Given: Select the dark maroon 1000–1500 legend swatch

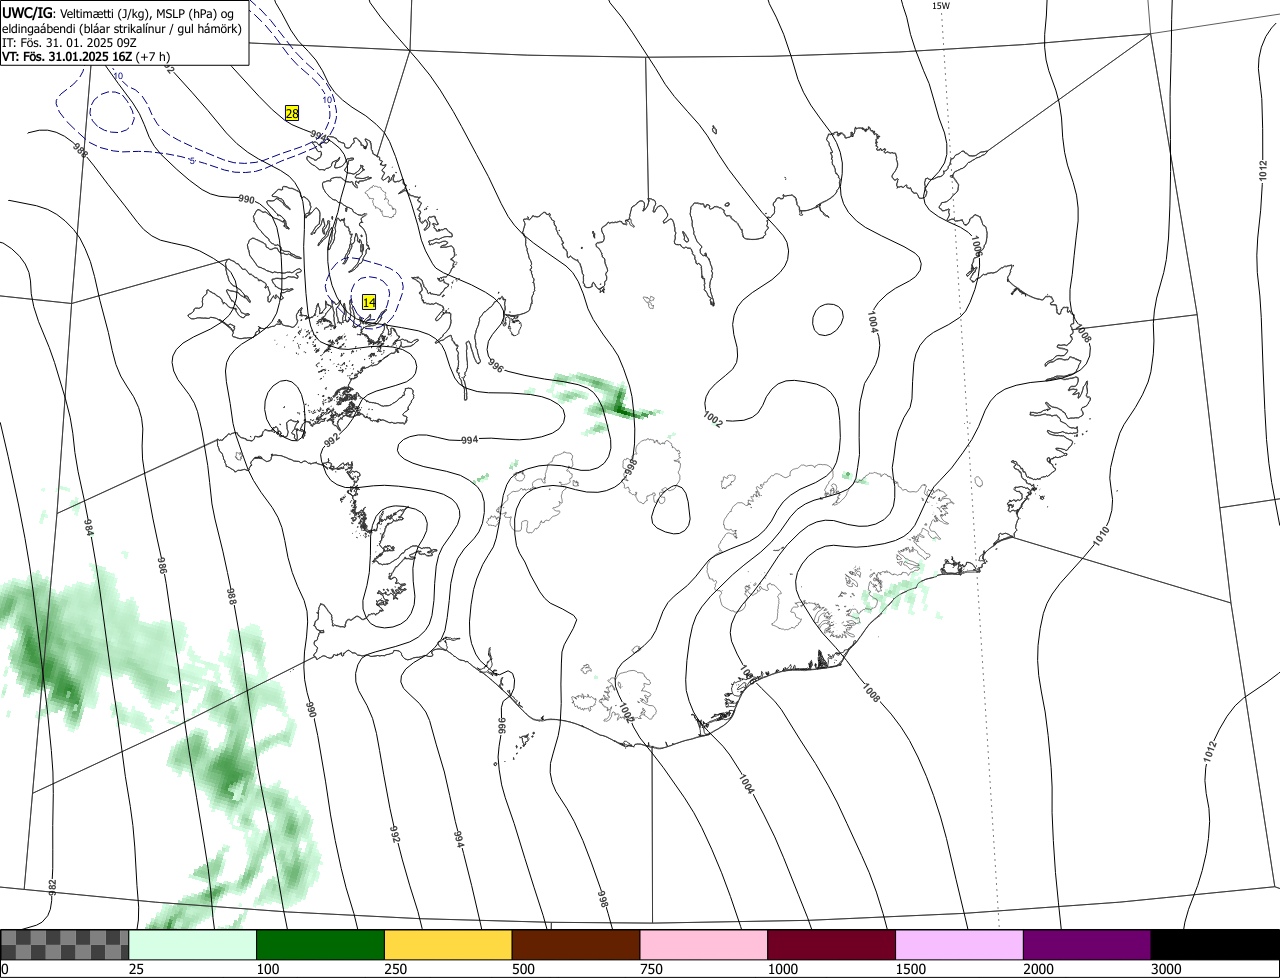Looking at the screenshot, I should click(x=832, y=944).
